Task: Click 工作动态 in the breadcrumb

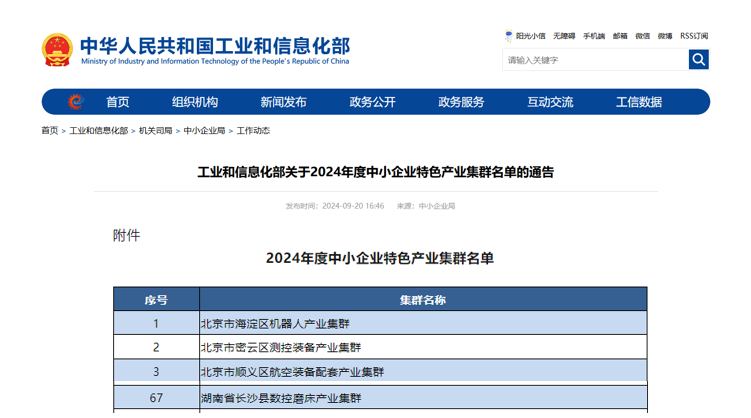Action: [x=253, y=131]
